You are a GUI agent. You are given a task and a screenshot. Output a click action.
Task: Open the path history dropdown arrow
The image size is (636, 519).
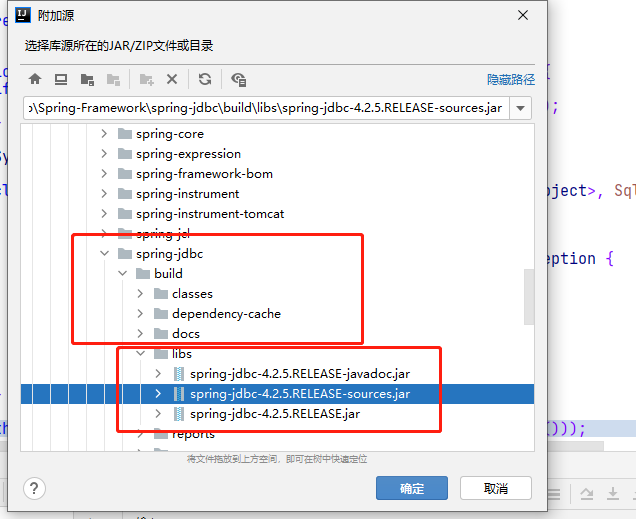tap(520, 108)
